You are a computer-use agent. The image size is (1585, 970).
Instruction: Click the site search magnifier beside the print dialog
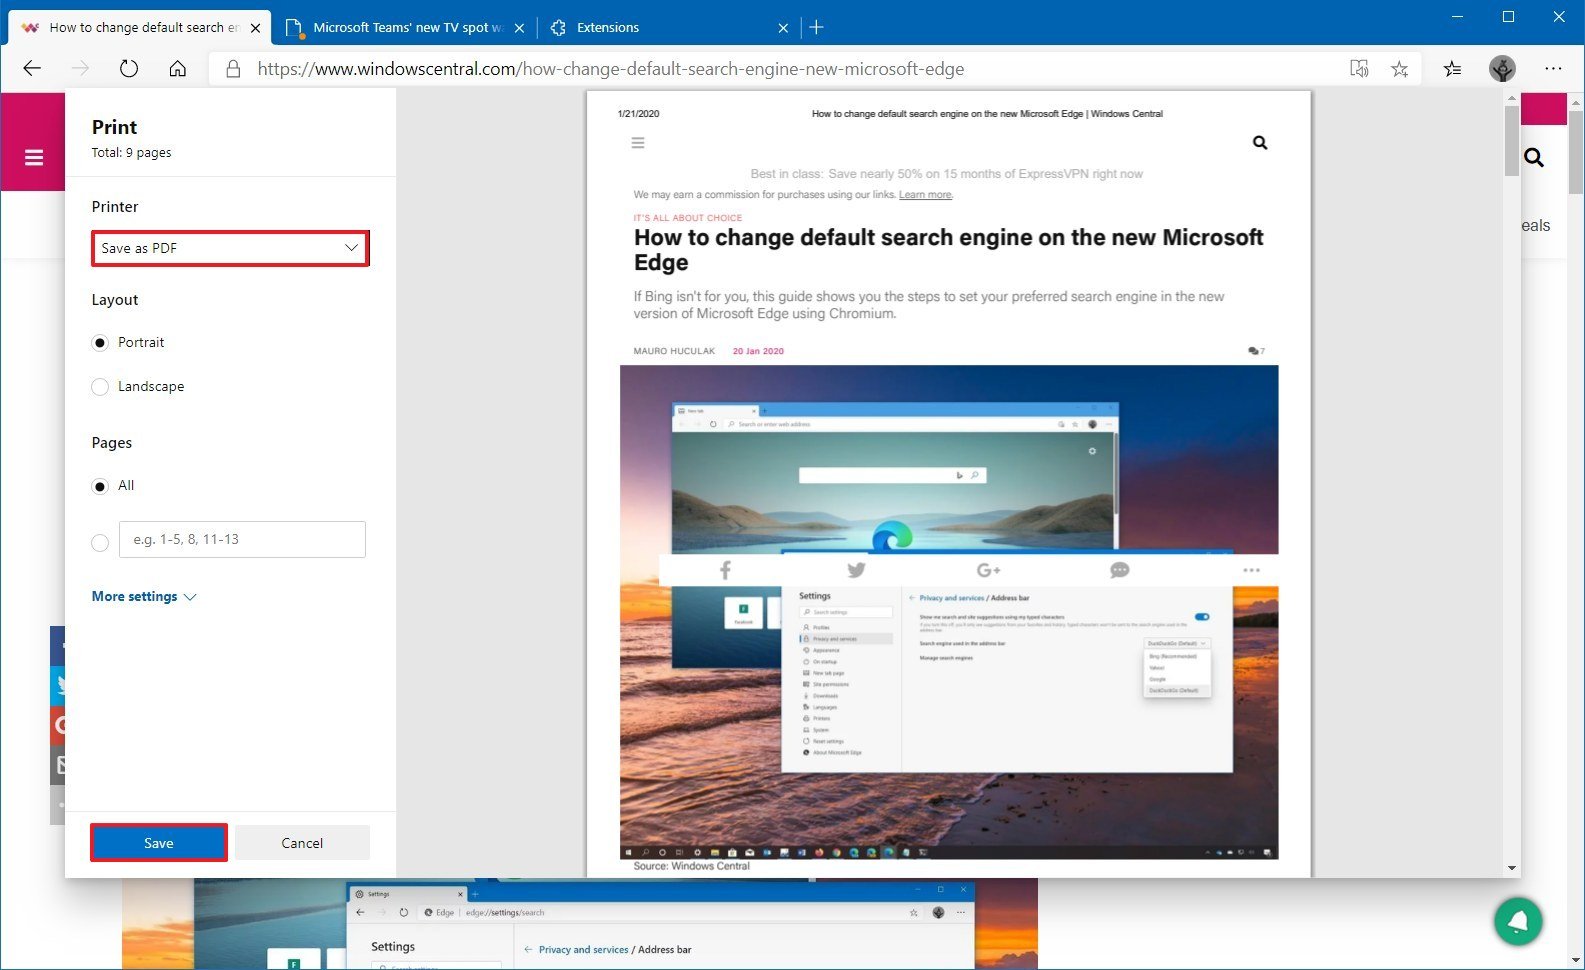[x=1534, y=157]
